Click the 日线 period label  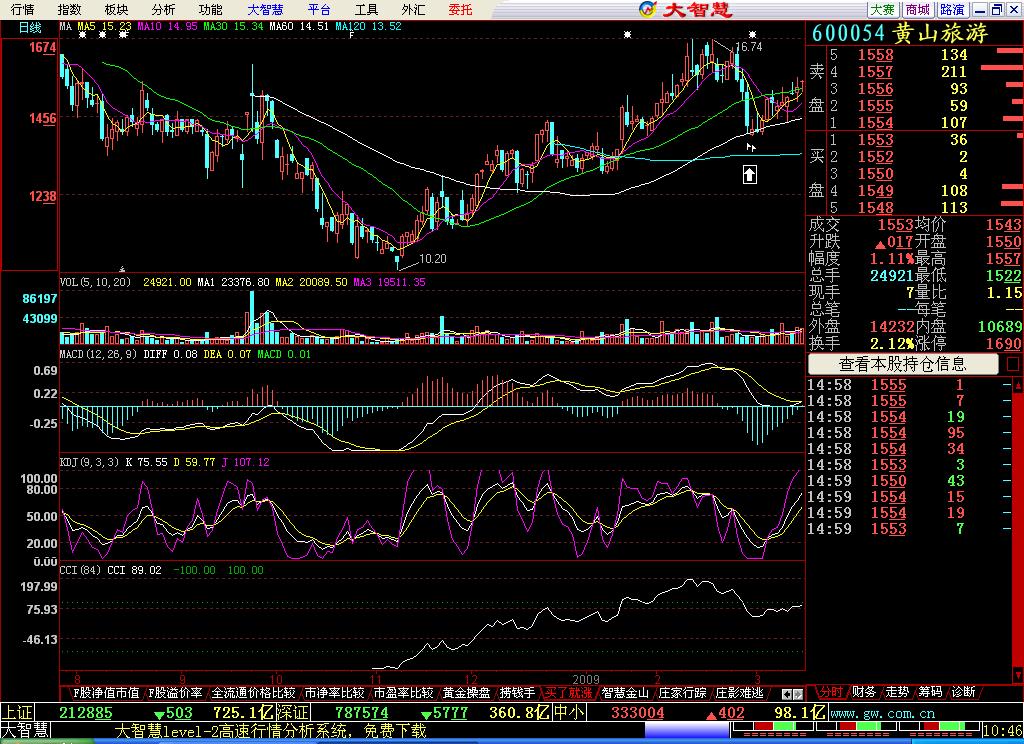point(29,27)
